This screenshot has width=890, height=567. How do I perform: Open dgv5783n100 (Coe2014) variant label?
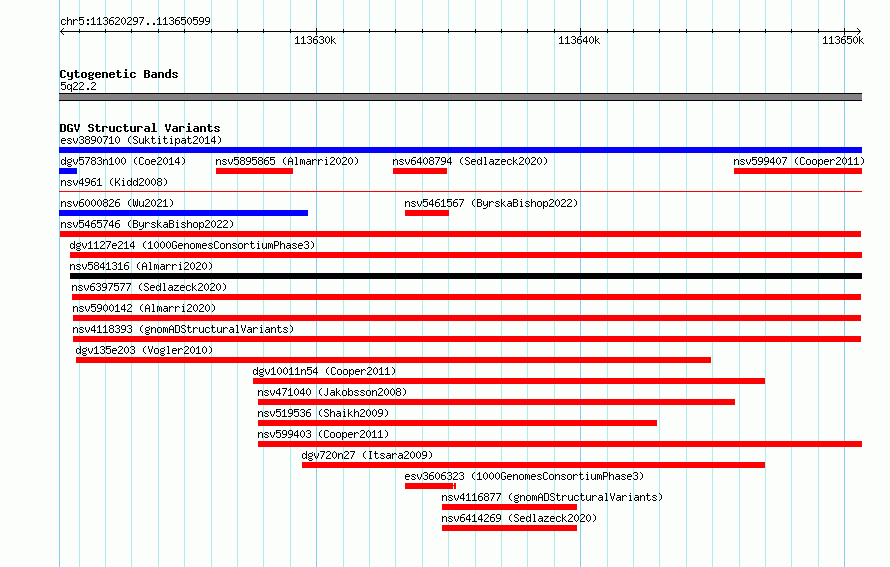(123, 161)
